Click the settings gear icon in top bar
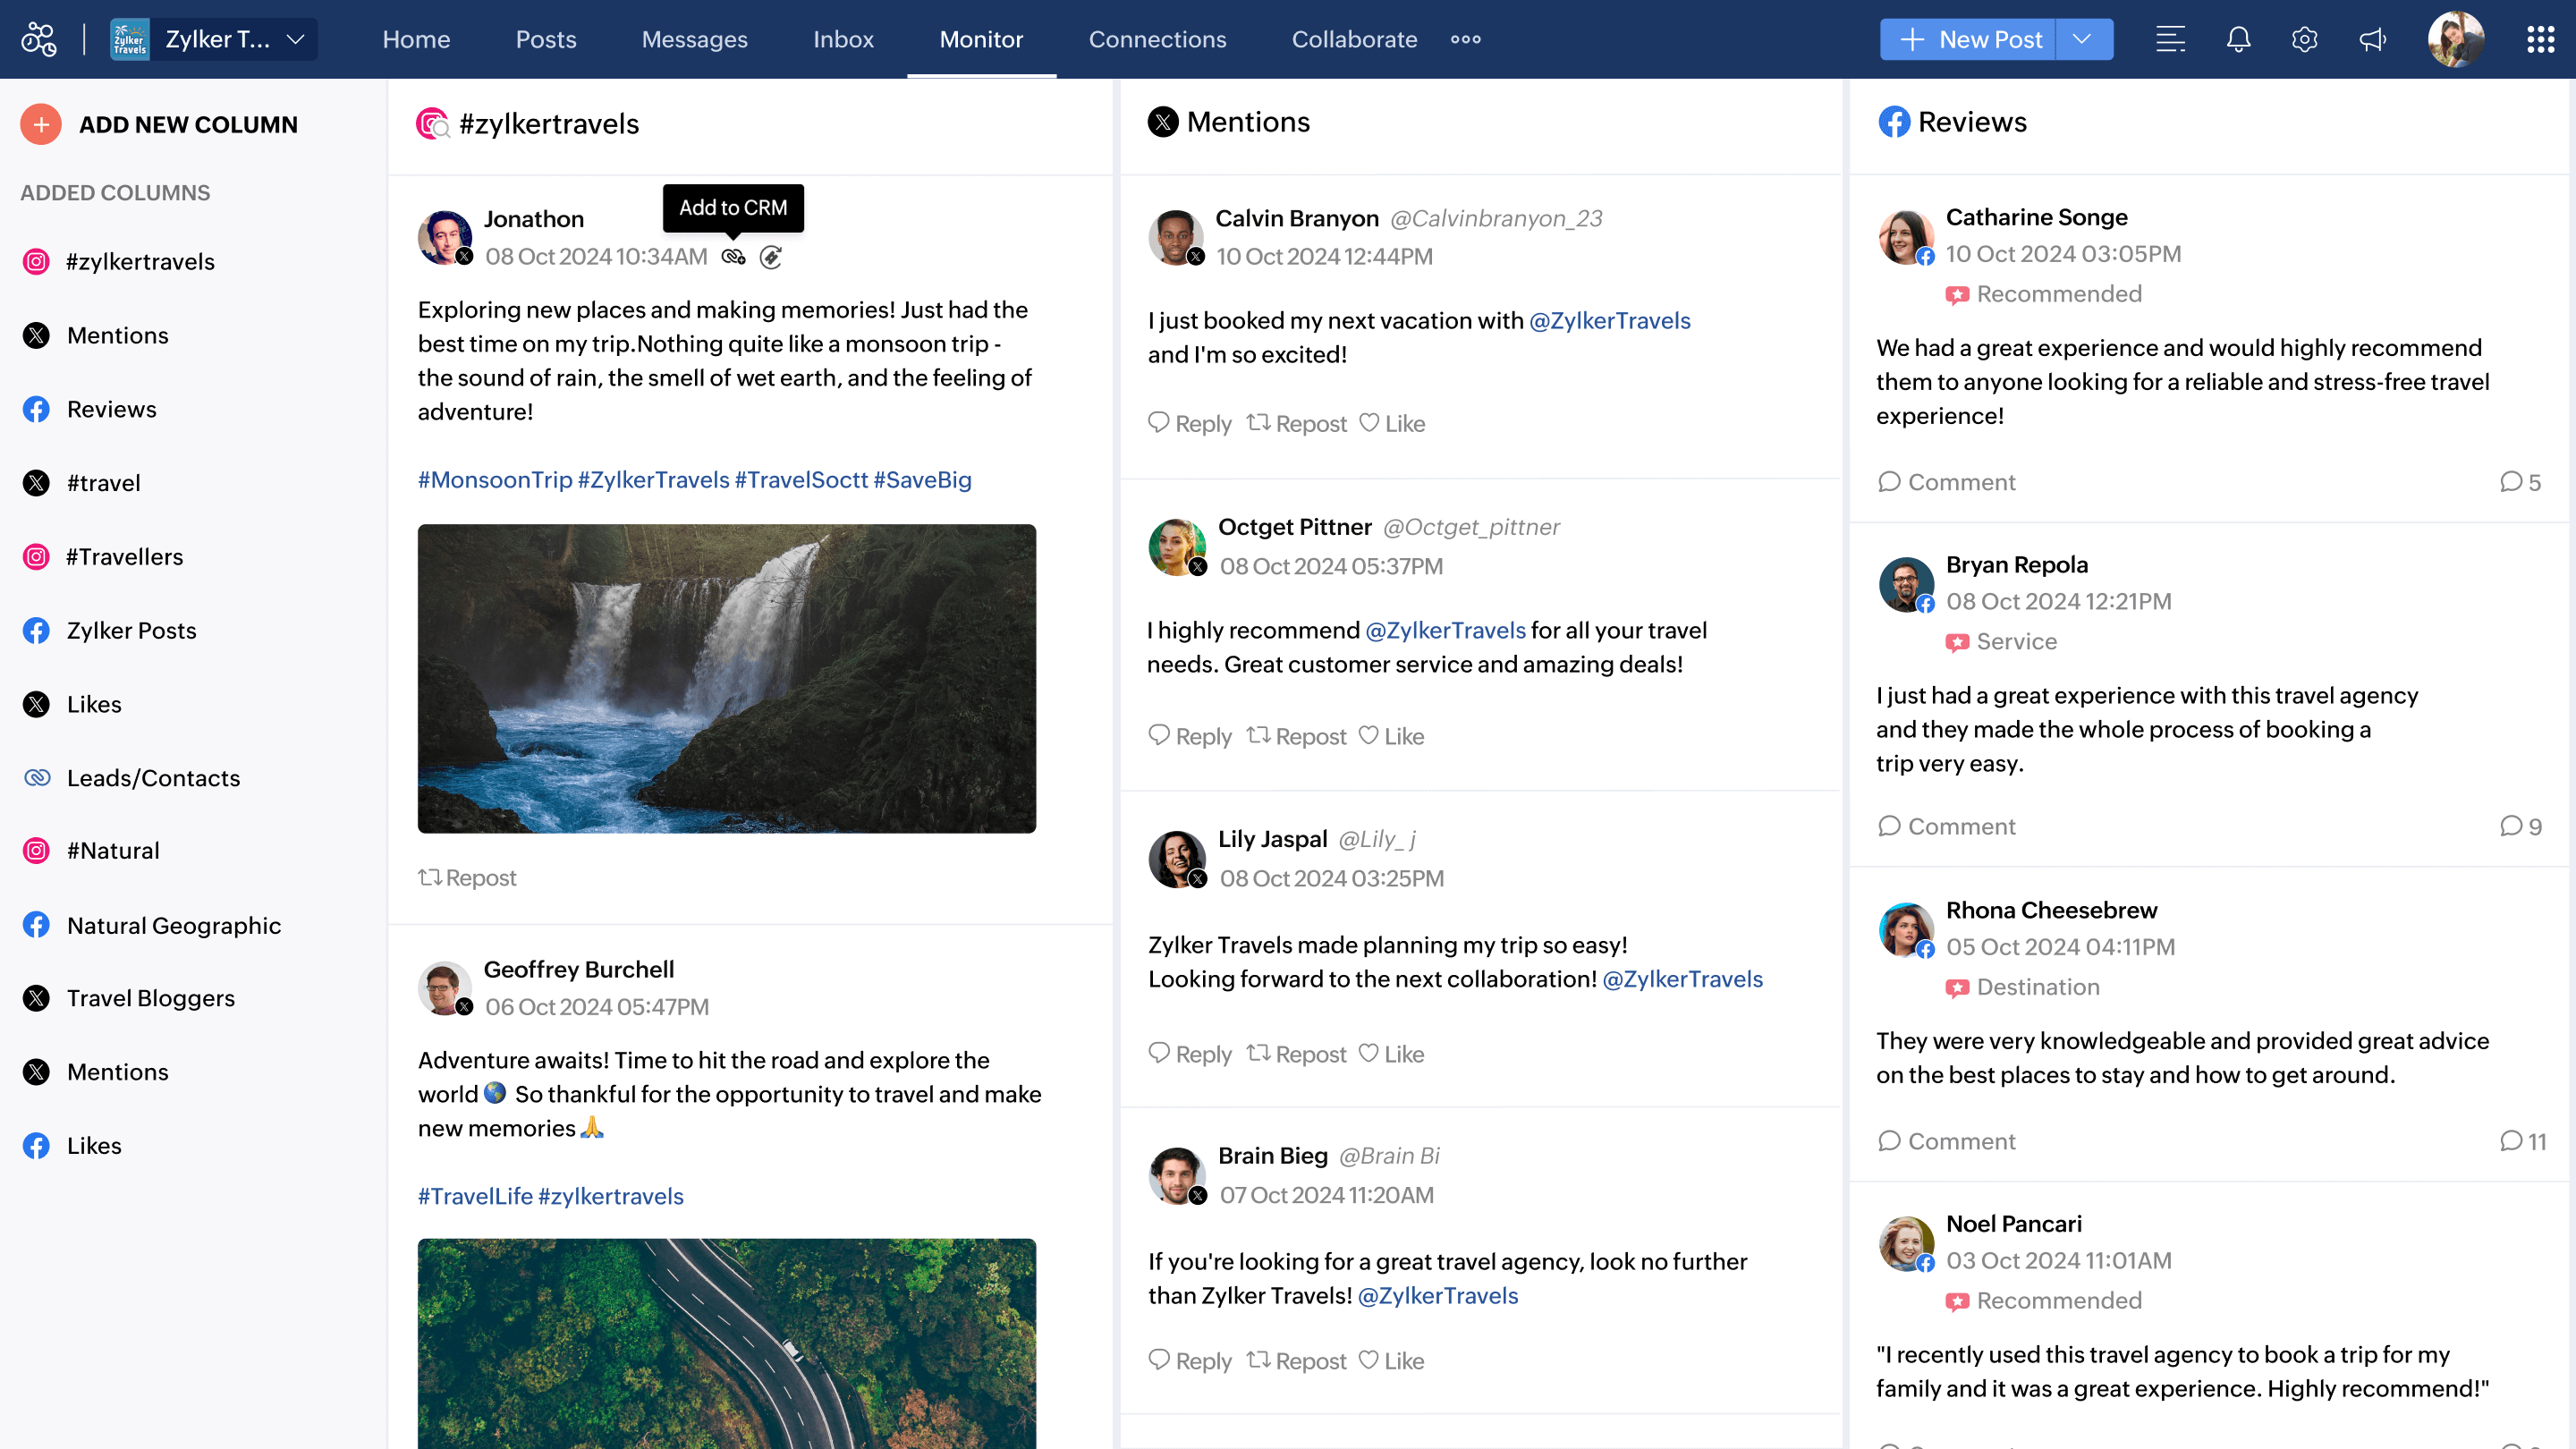The image size is (2576, 1449). click(x=2303, y=39)
